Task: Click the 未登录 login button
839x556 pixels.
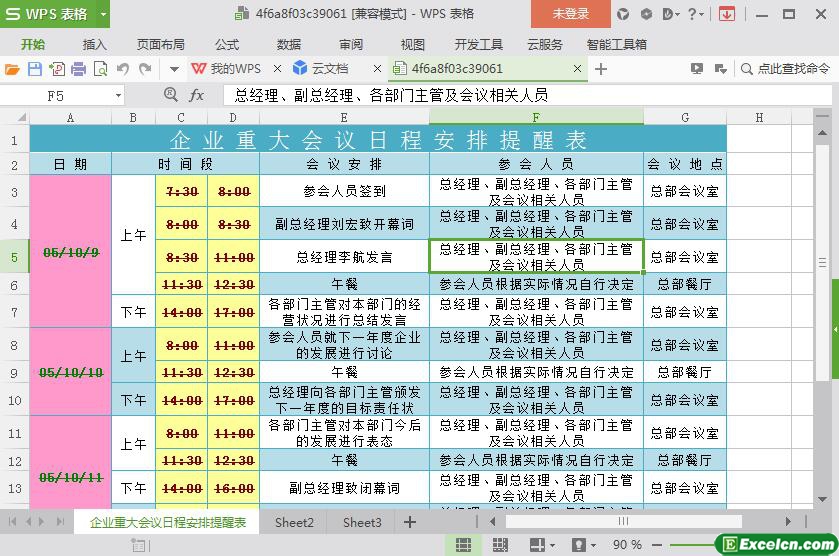Action: [571, 14]
